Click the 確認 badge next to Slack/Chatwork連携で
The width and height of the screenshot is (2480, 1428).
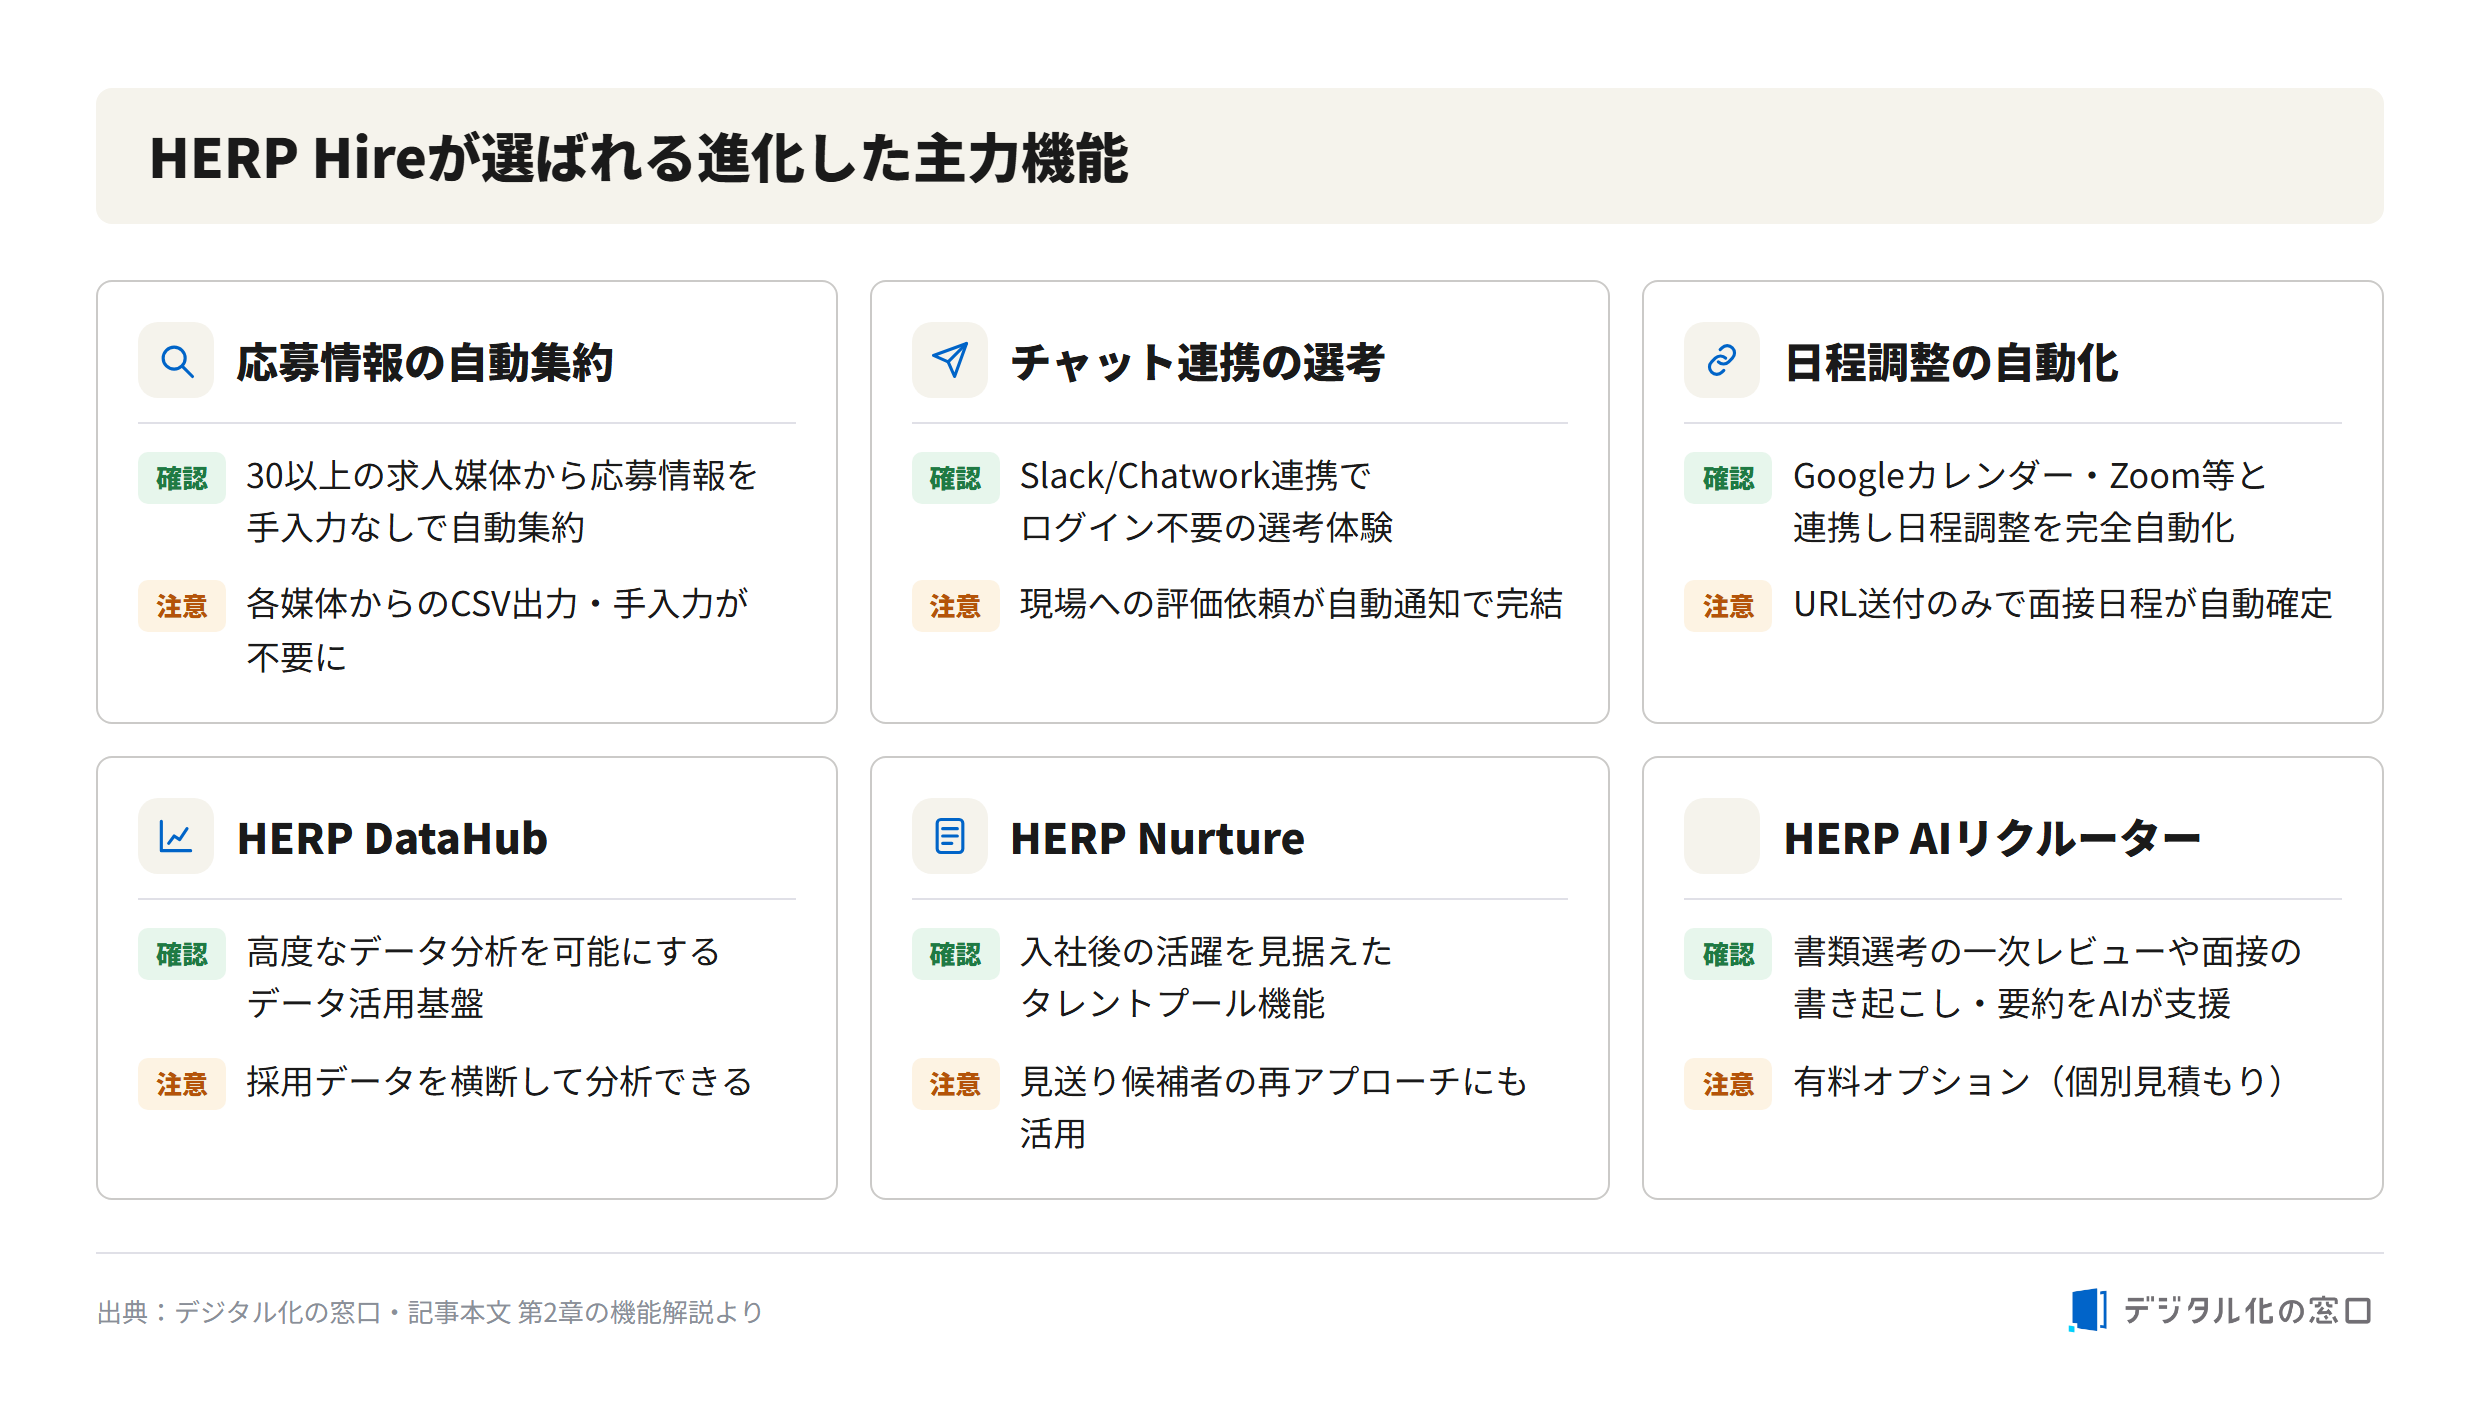point(956,478)
